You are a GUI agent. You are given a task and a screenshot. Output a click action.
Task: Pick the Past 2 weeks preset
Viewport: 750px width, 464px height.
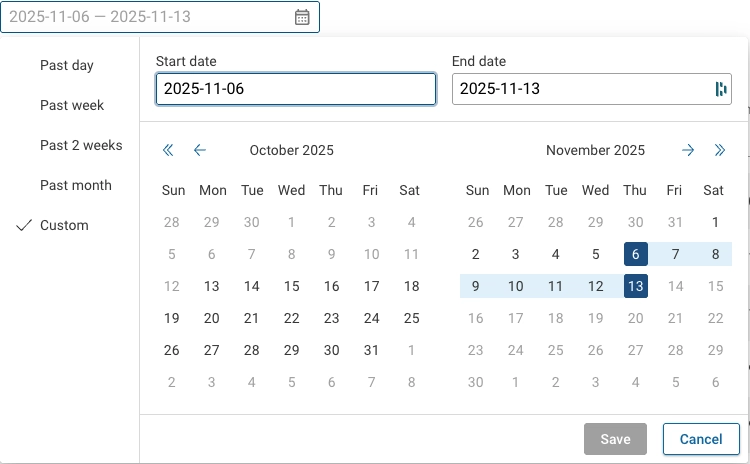[81, 145]
